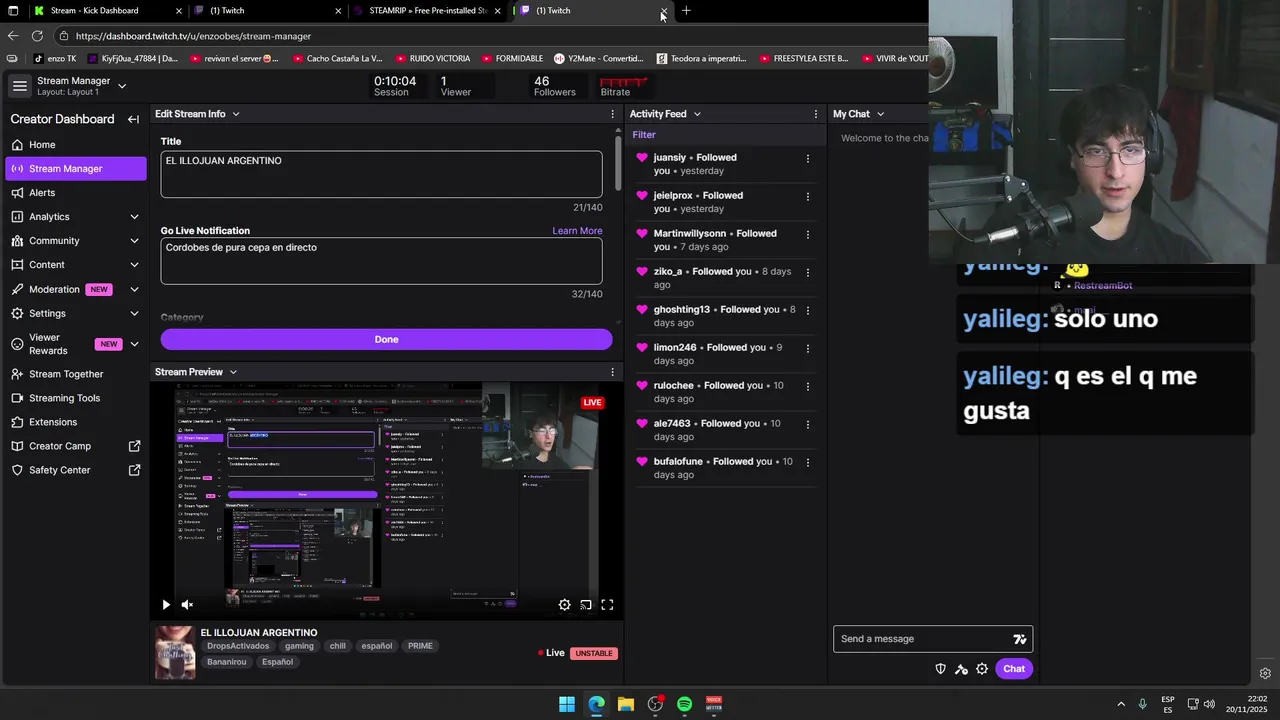Collapse the Creator Dashboard sidebar
The width and height of the screenshot is (1280, 720).
(x=133, y=119)
